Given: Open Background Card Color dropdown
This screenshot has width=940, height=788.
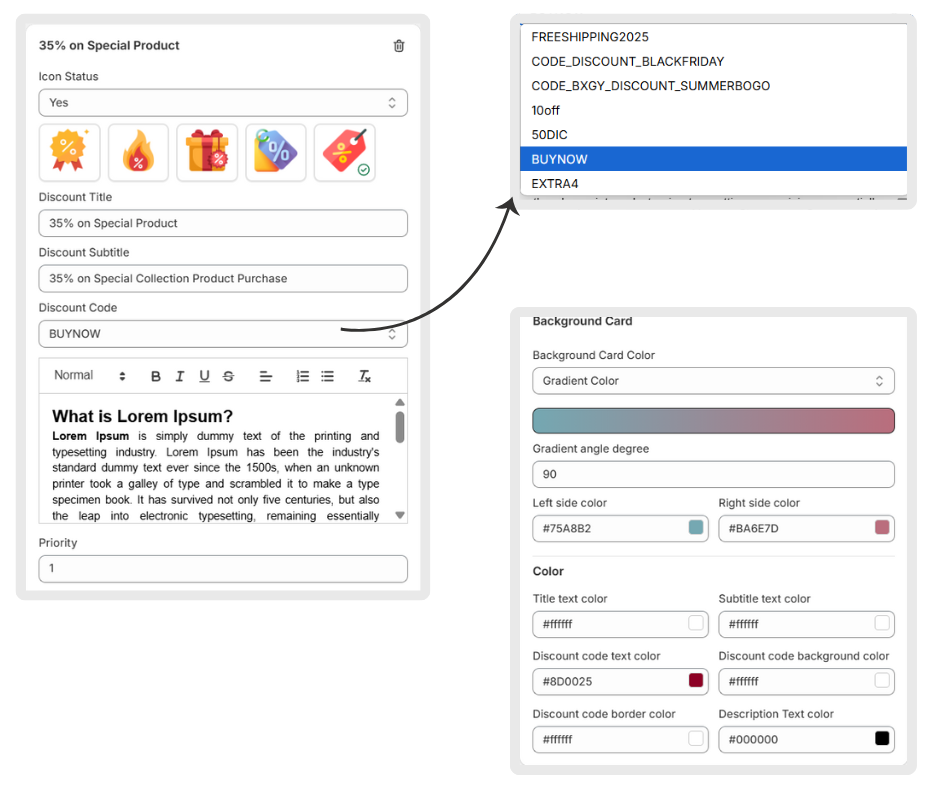Looking at the screenshot, I should [x=713, y=381].
